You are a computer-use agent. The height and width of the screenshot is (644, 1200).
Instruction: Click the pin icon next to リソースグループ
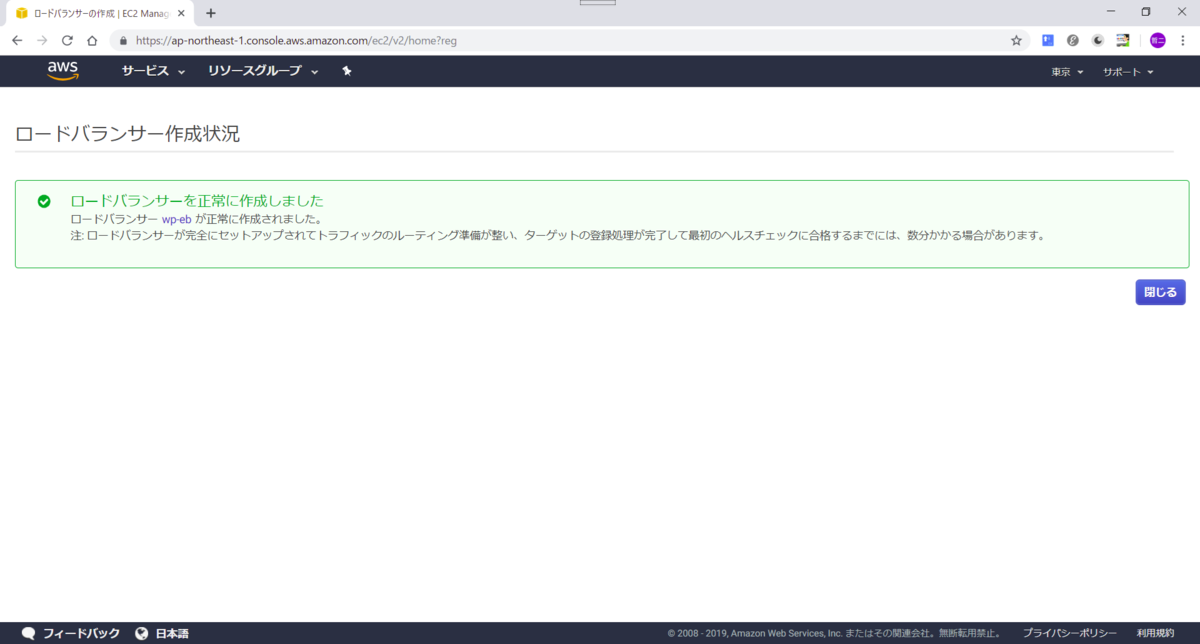tap(346, 71)
